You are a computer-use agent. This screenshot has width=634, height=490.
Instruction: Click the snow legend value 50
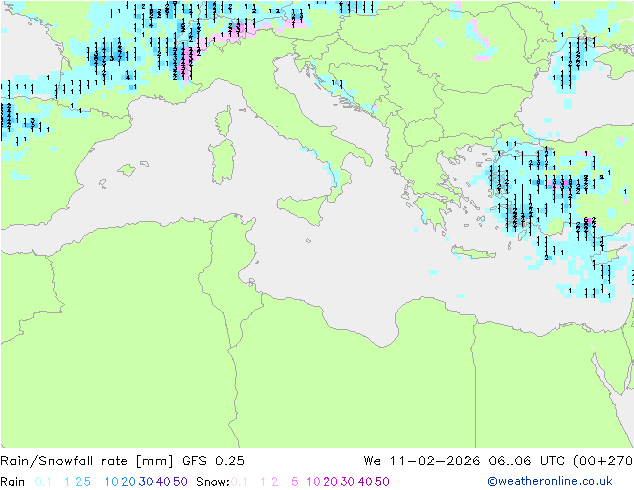point(382,482)
